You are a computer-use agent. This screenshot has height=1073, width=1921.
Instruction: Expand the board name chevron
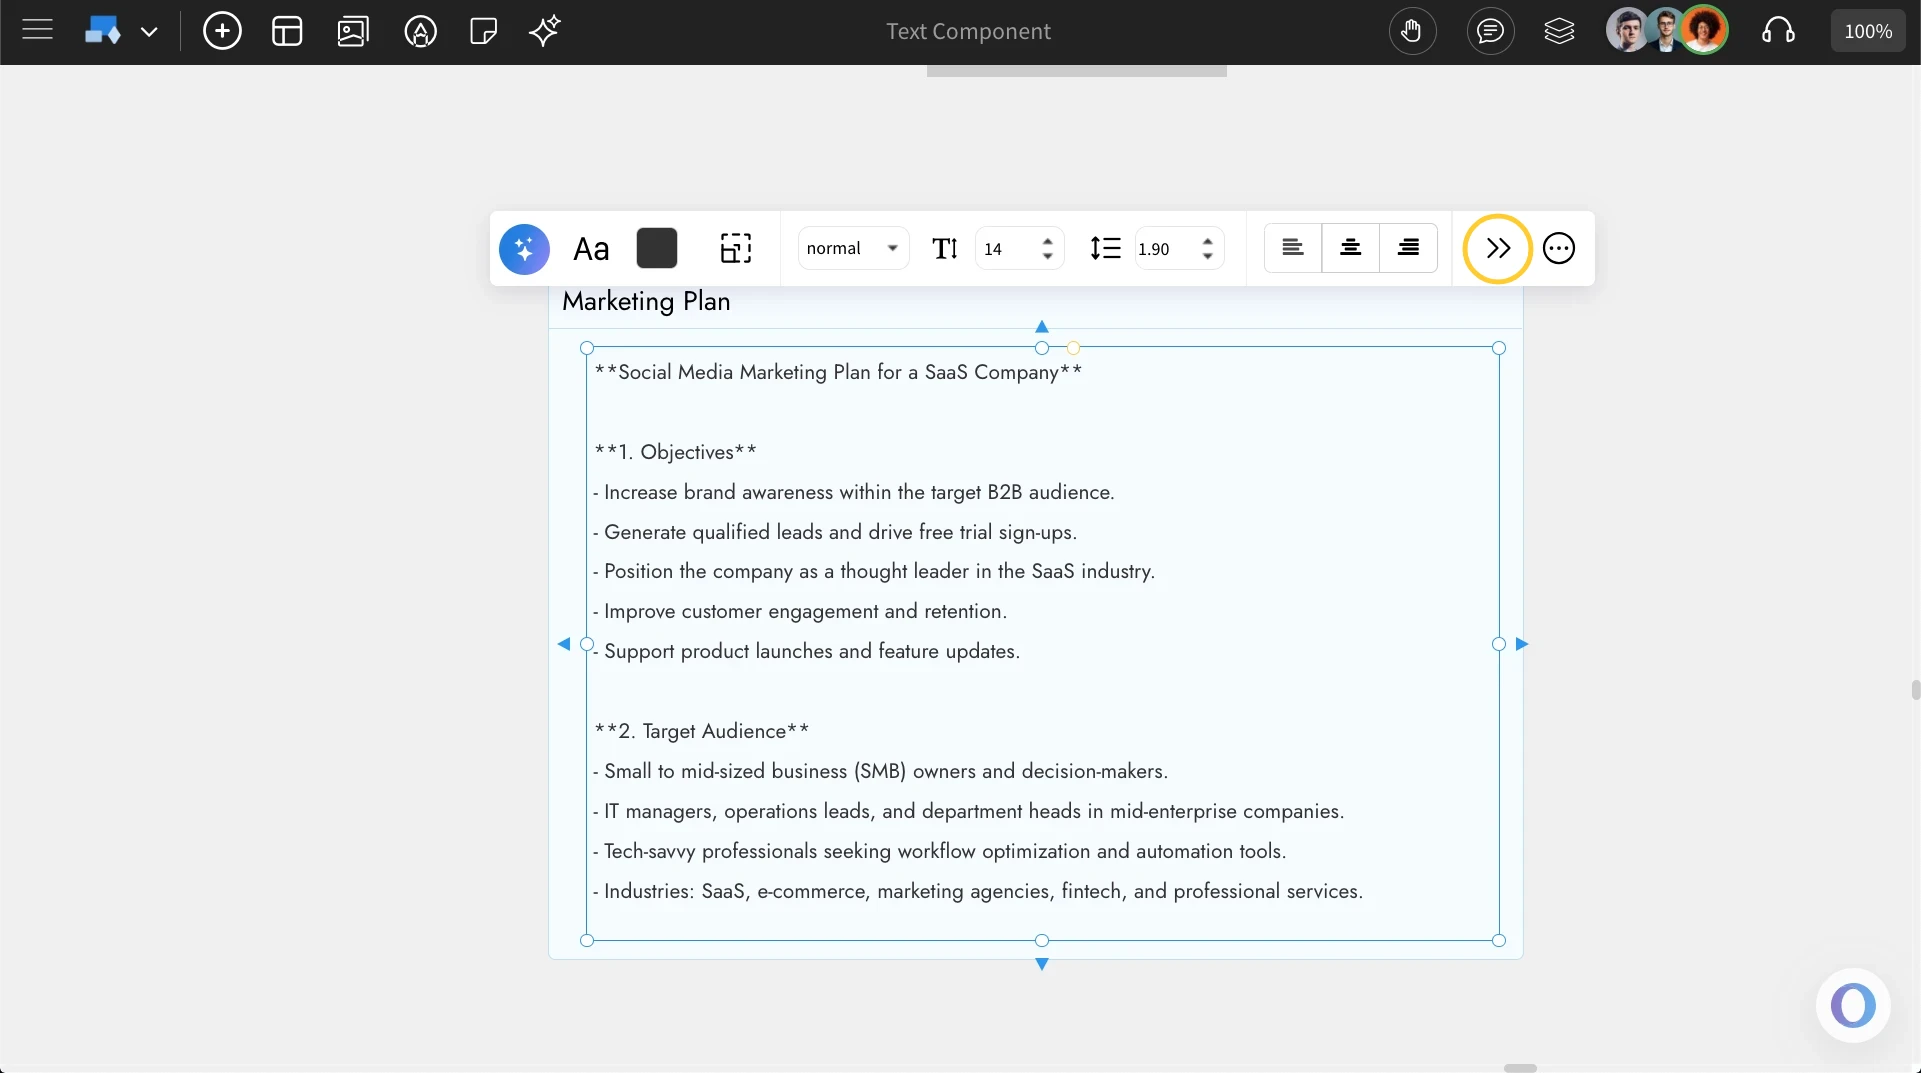click(150, 32)
